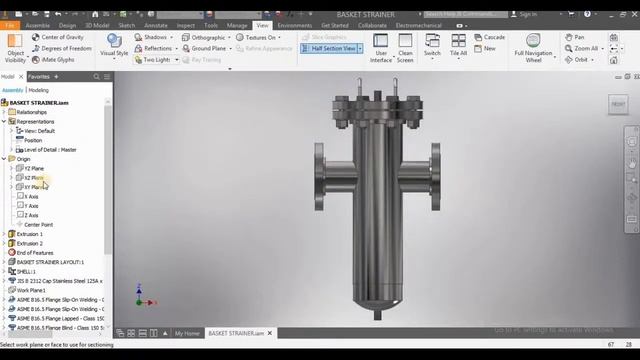Switch to the Environments ribbon tab
This screenshot has width=640, height=360.
295,25
